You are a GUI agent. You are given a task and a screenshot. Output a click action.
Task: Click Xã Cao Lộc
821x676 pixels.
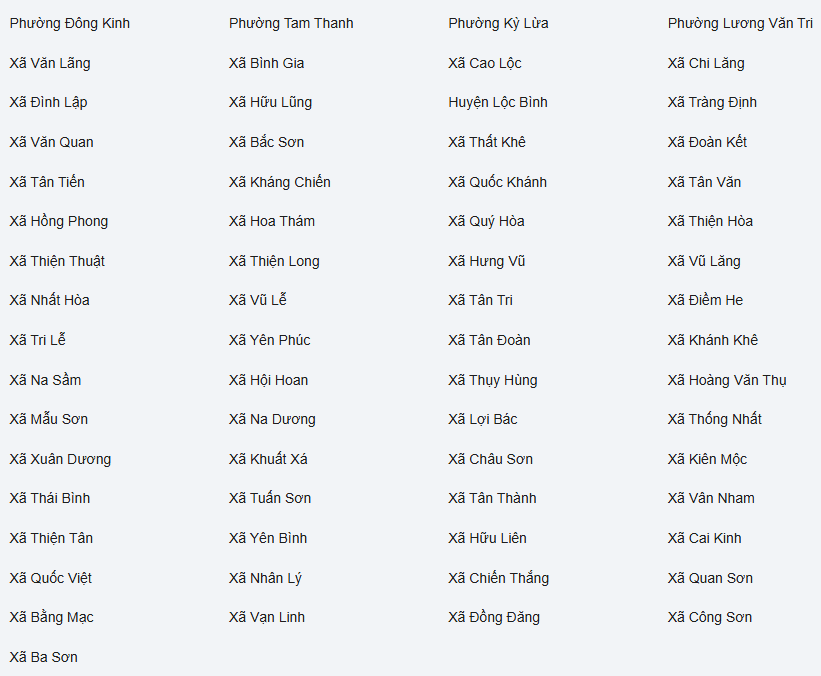485,63
